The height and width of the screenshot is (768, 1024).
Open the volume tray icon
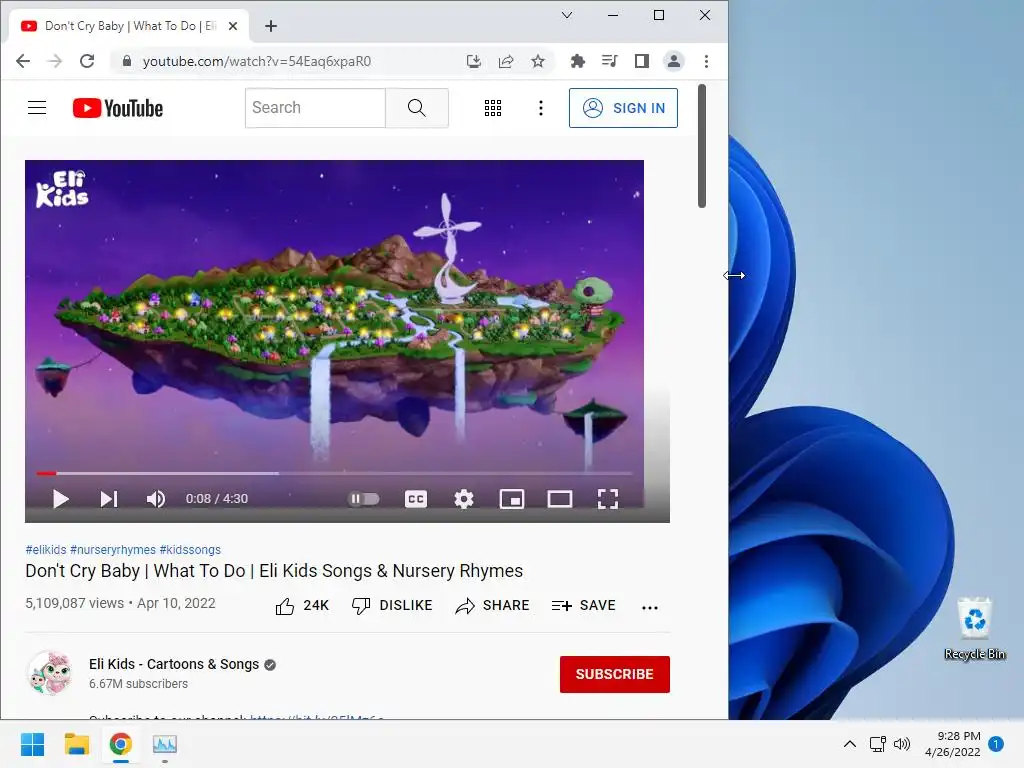pyautogui.click(x=902, y=744)
